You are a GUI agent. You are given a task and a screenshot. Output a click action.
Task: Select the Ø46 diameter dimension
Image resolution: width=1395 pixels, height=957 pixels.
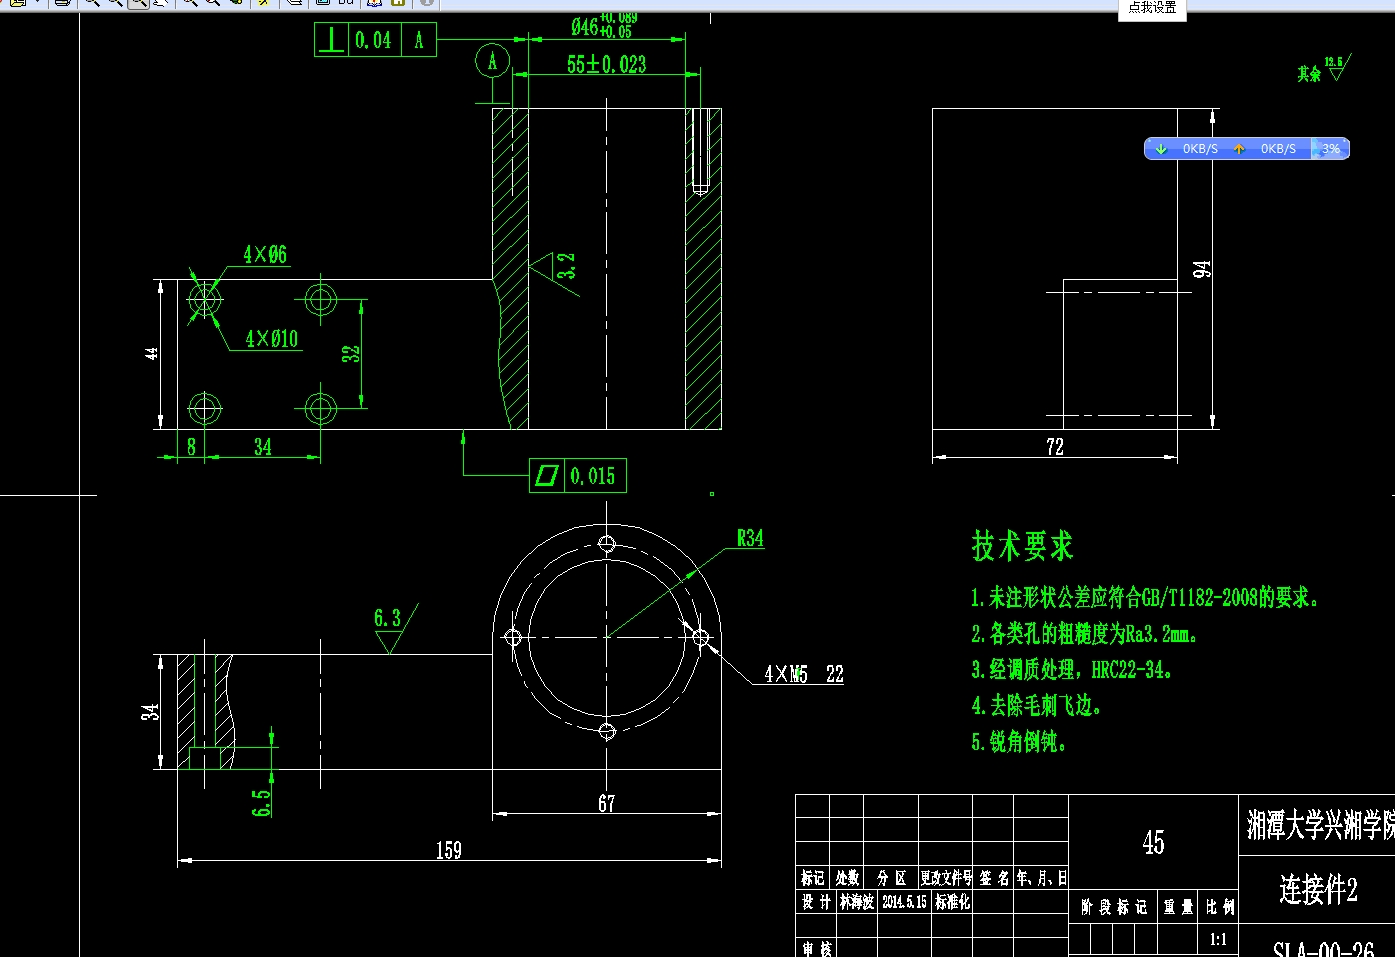click(603, 25)
